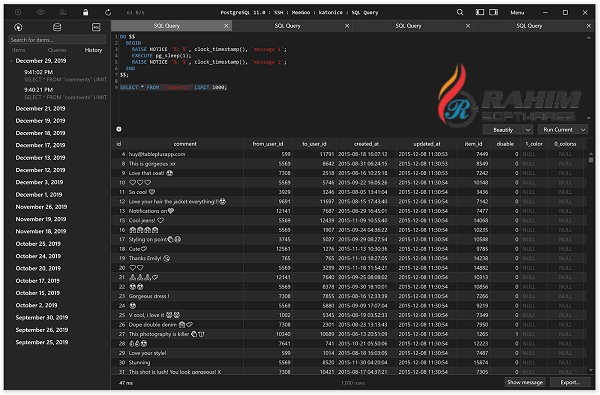Viewport: 600px width, 395px height.
Task: Expand December 21, 2019 history
Action: tap(40, 109)
